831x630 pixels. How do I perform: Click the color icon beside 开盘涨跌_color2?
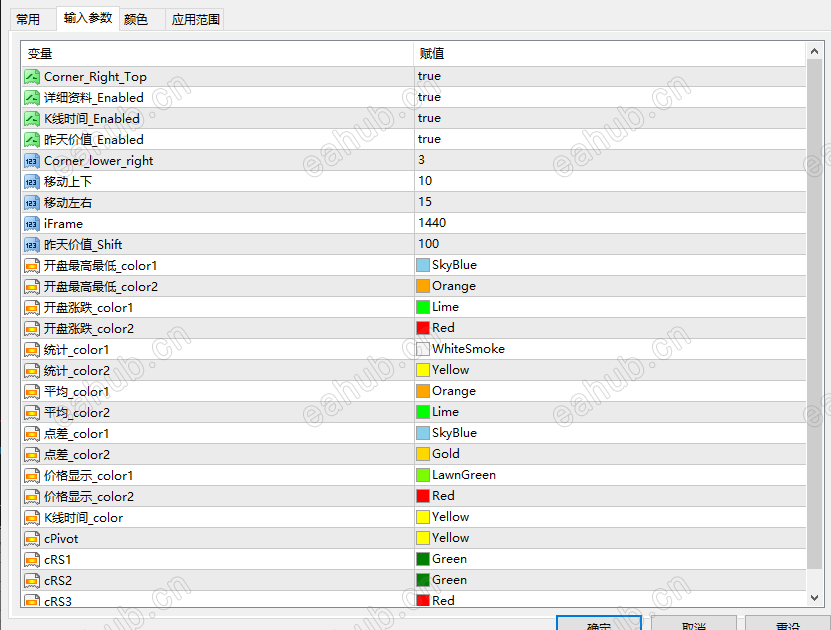32,329
